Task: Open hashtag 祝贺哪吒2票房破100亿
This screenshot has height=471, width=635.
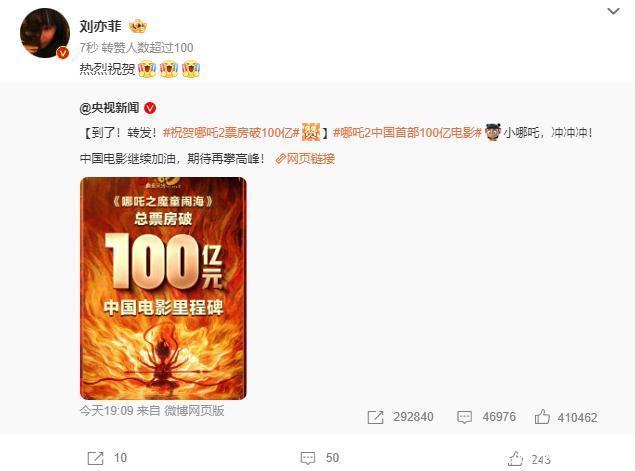Action: click(231, 132)
